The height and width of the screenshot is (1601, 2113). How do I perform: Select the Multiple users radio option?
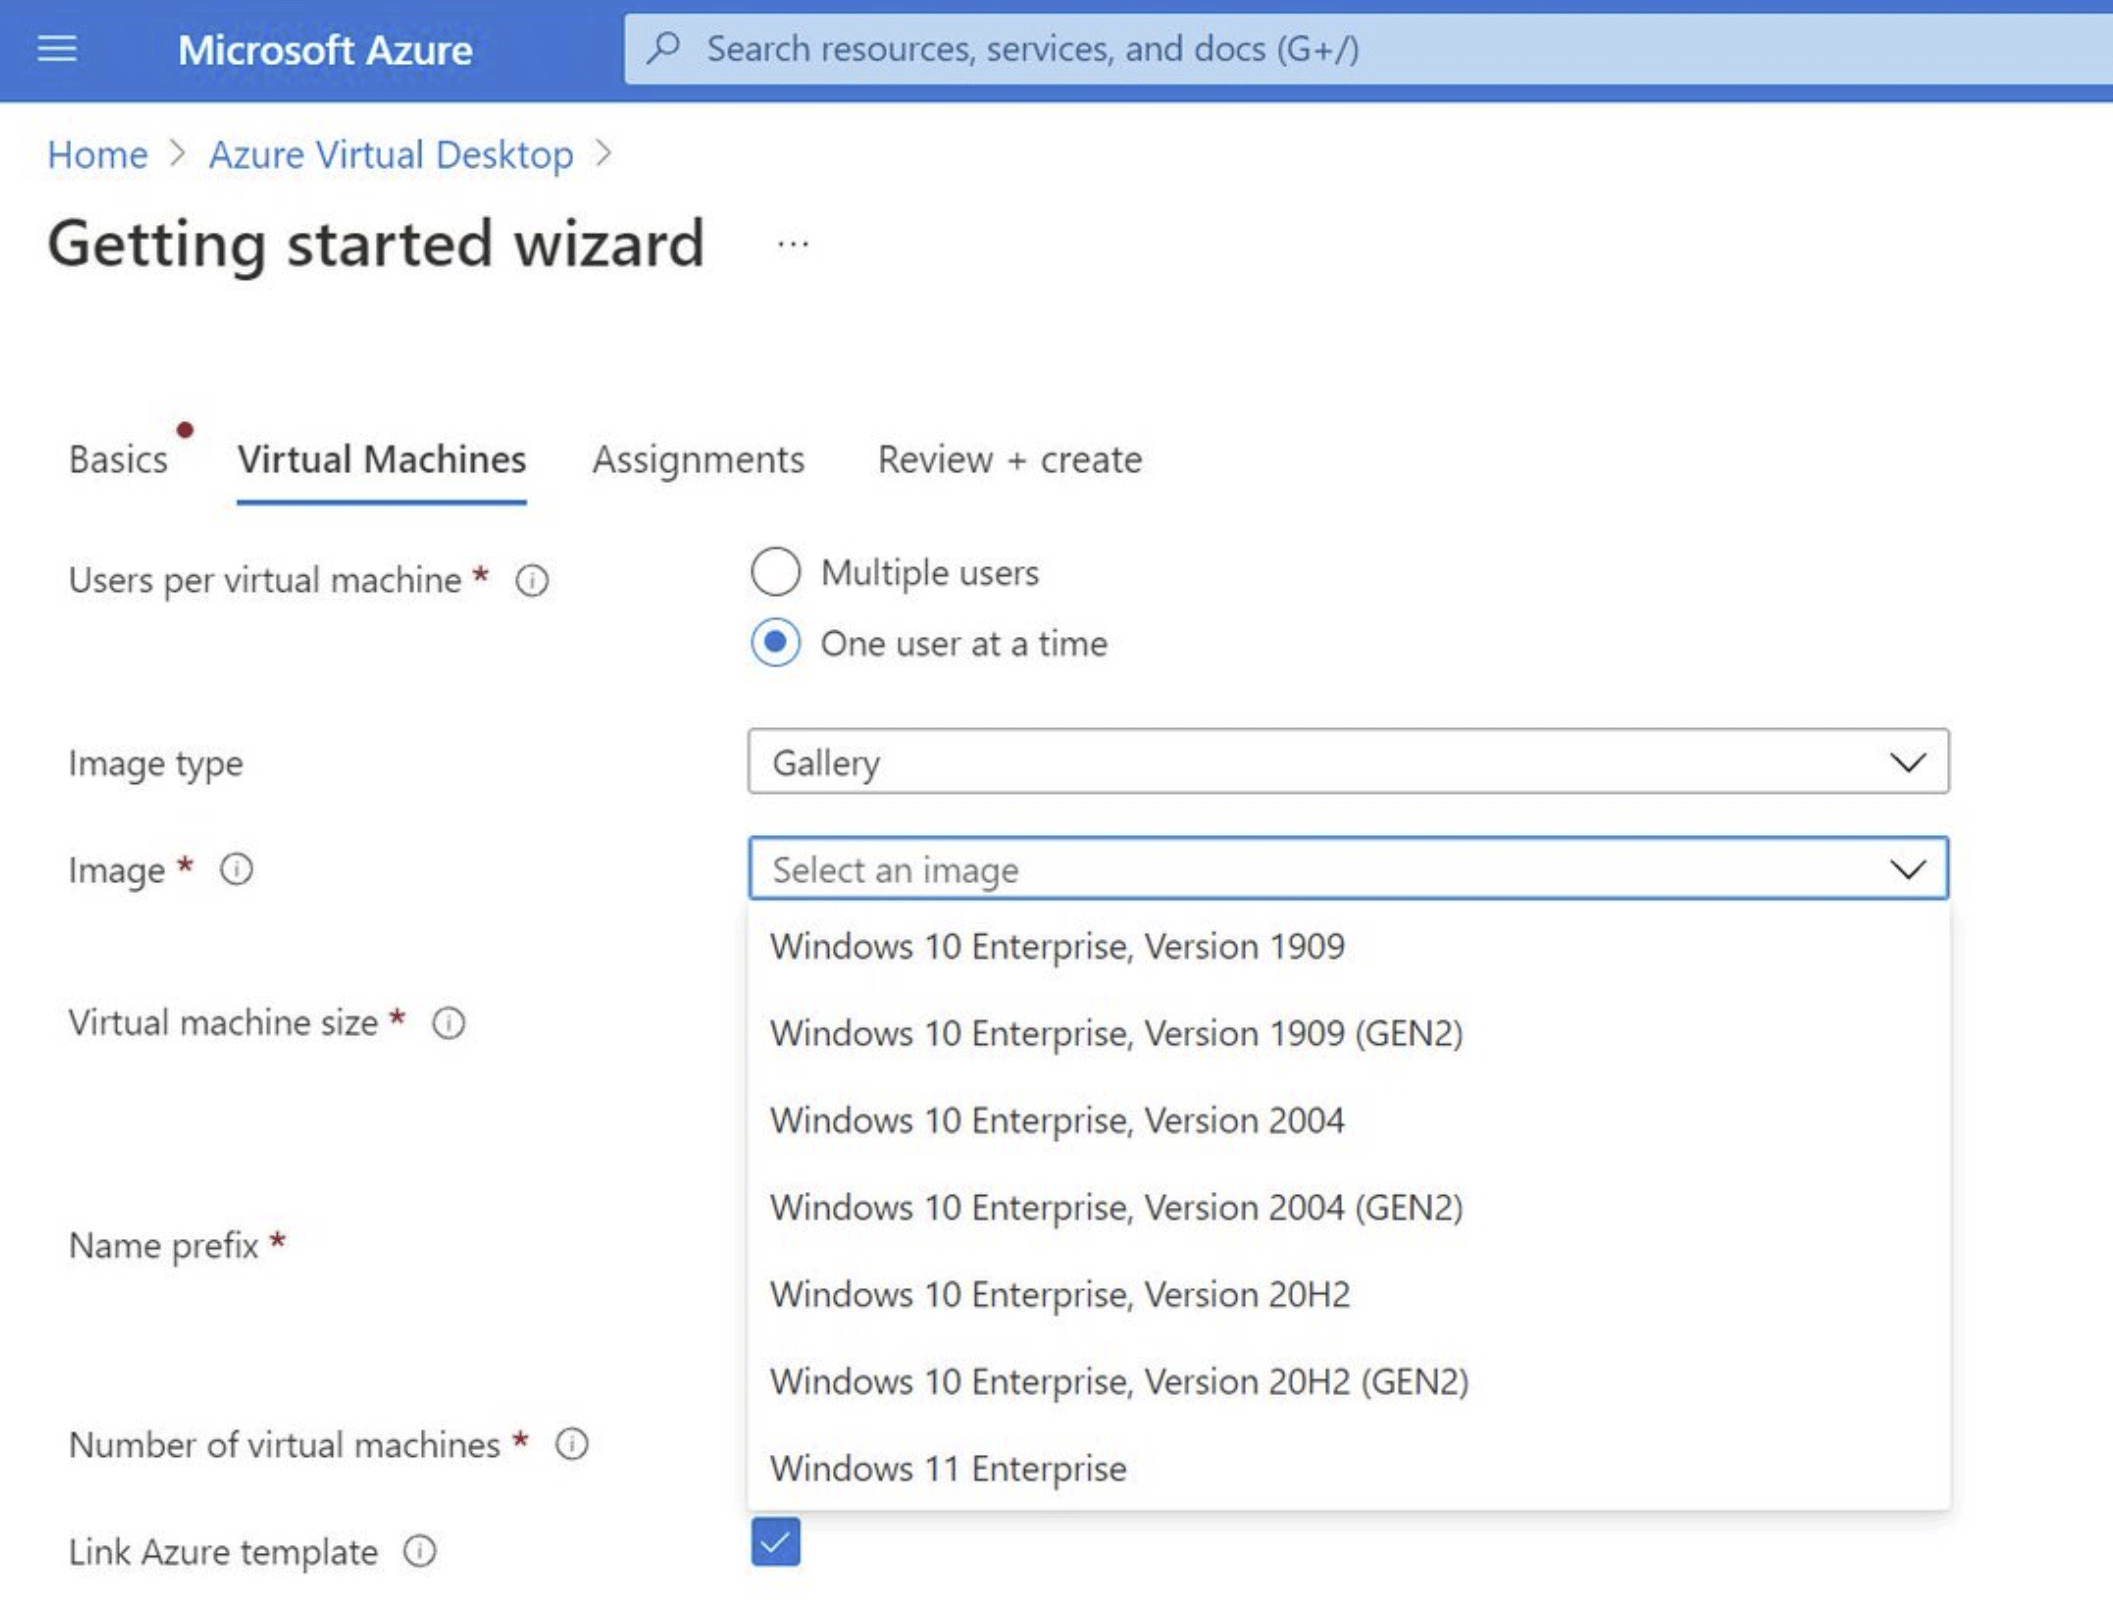[x=776, y=572]
